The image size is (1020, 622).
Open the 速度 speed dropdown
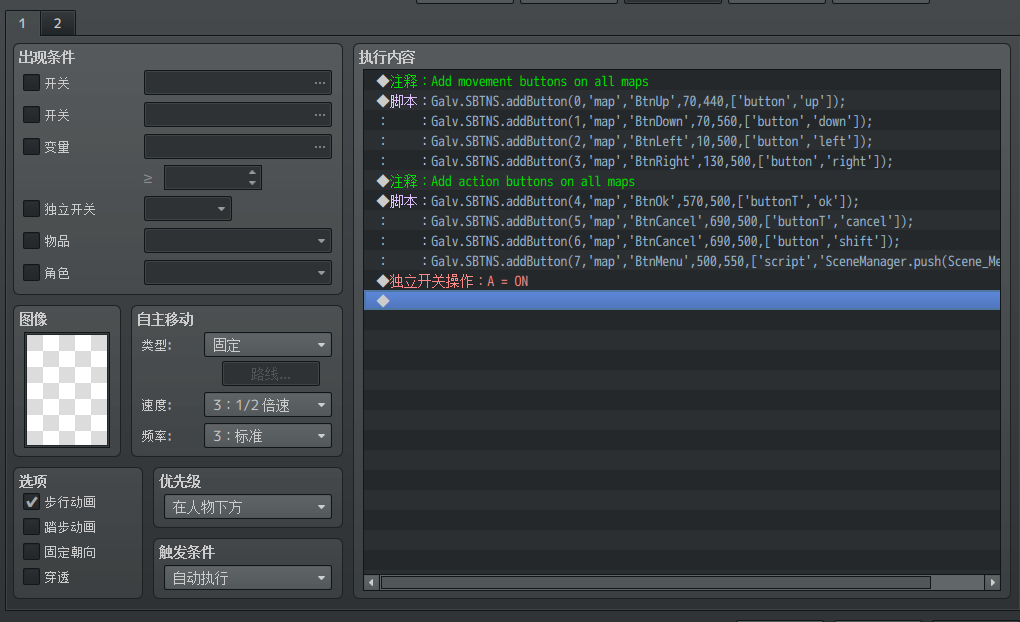(267, 405)
